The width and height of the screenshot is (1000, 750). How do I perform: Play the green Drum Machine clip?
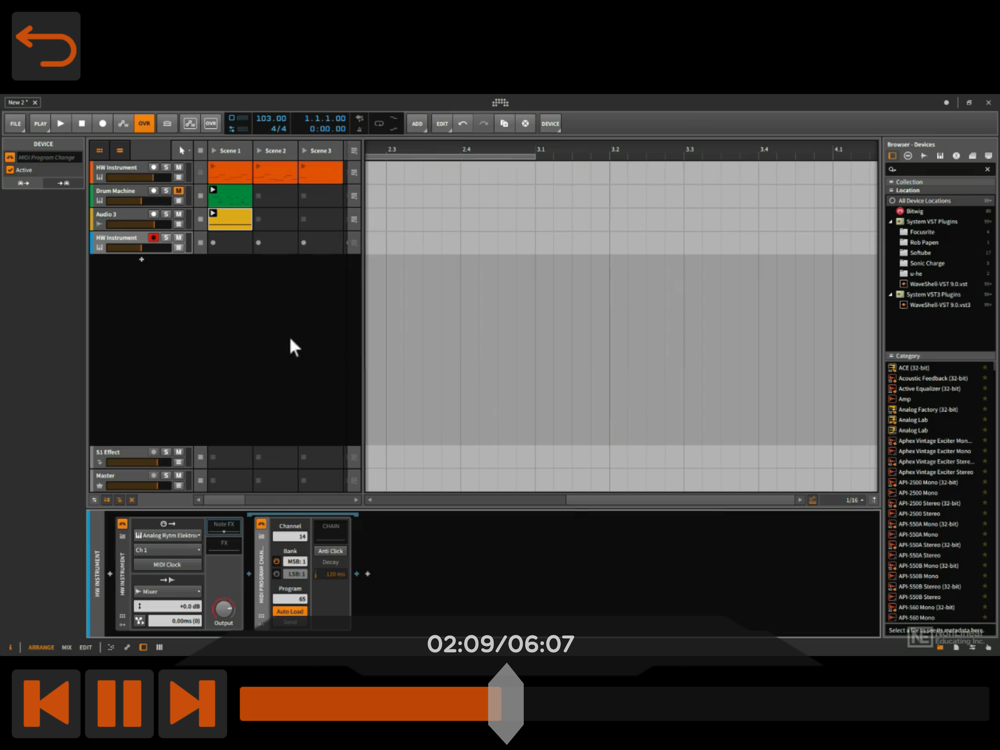(x=213, y=189)
